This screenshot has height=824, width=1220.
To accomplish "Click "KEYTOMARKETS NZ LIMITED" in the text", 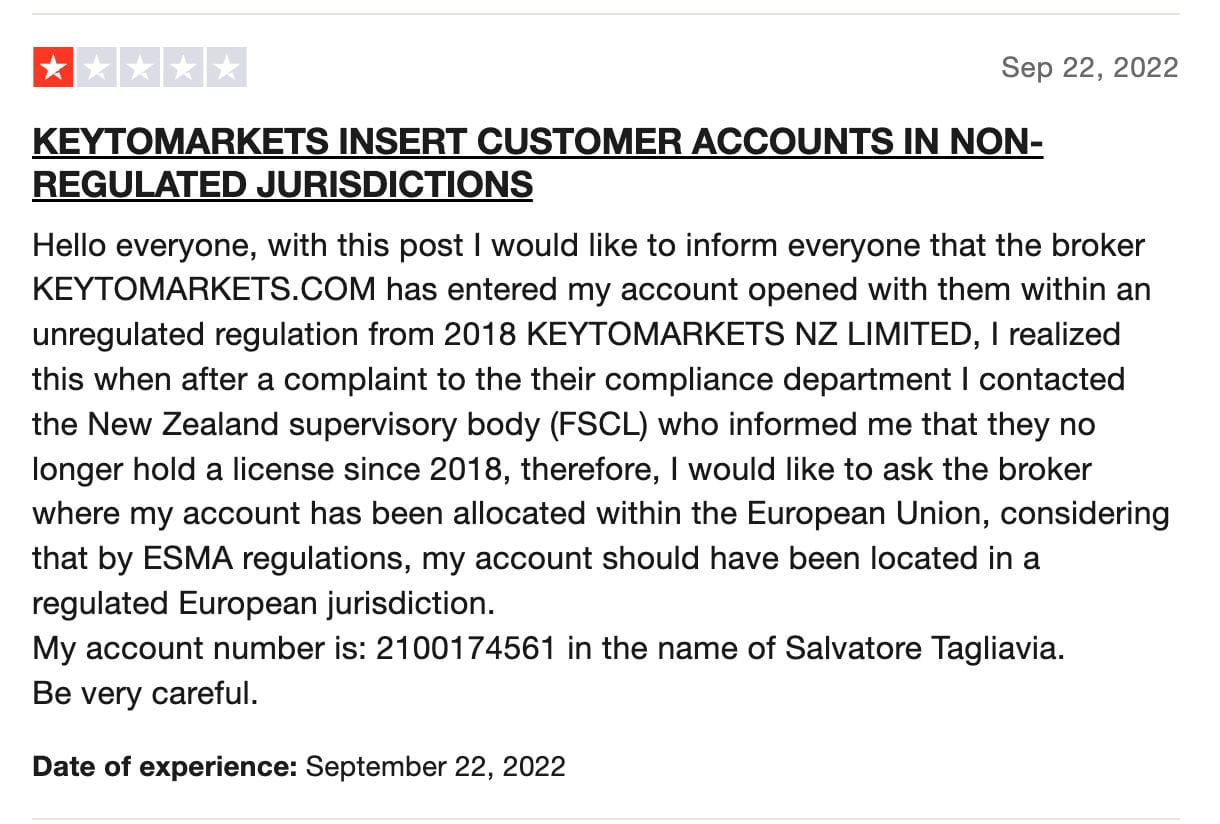I will 749,334.
